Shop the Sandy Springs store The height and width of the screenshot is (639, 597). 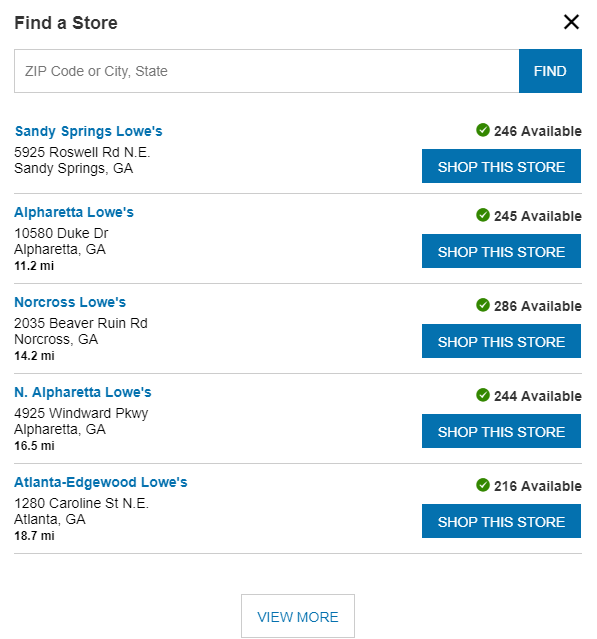point(501,166)
